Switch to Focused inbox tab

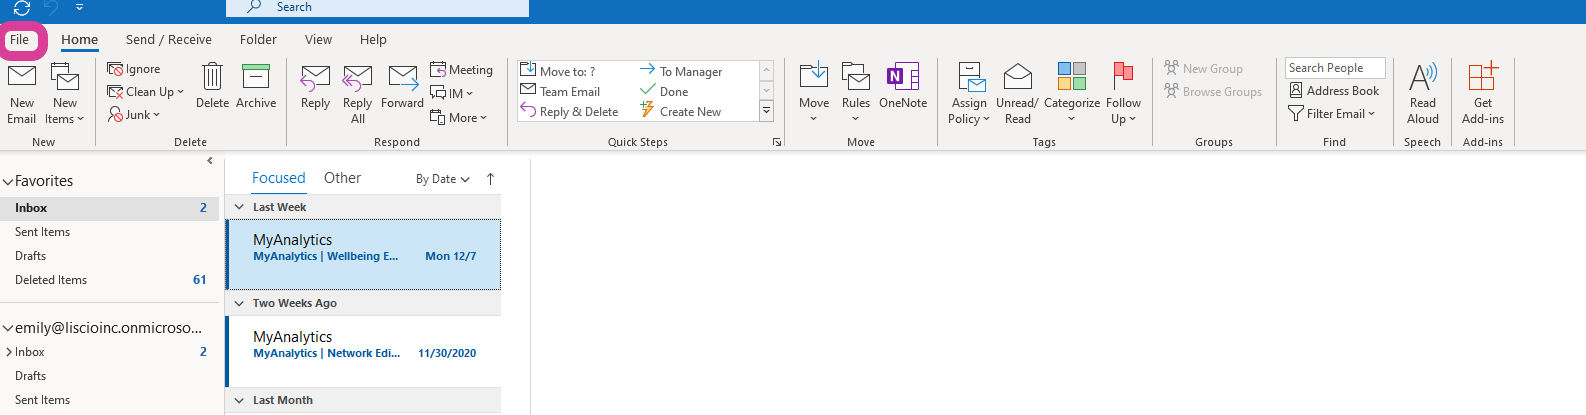(278, 178)
